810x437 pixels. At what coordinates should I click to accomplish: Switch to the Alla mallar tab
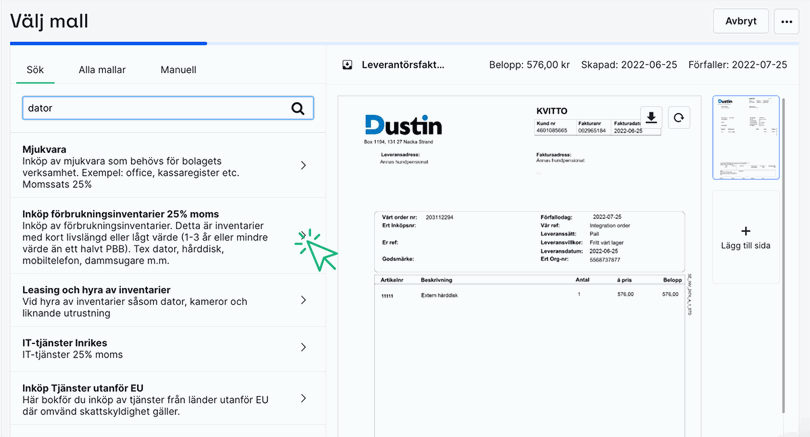(x=102, y=70)
